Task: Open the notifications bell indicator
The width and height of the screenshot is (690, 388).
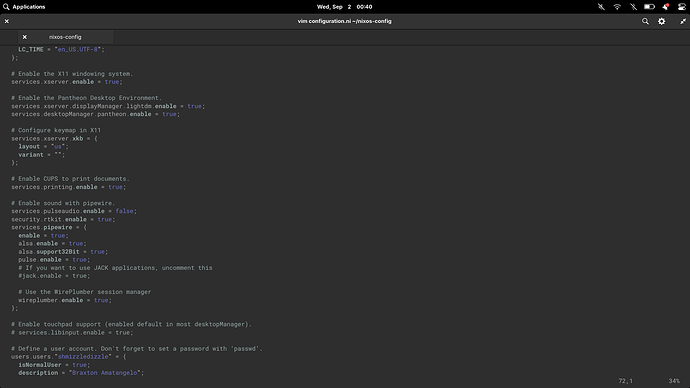Action: coord(665,7)
